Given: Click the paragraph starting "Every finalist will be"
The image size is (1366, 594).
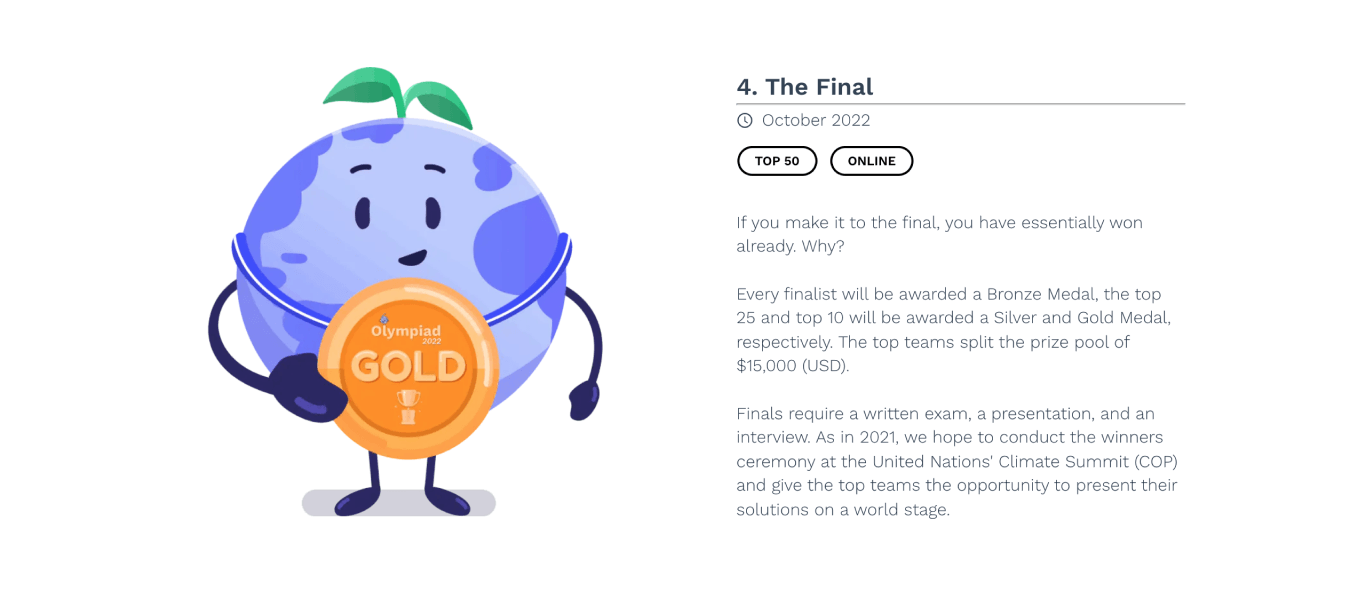Looking at the screenshot, I should (954, 330).
